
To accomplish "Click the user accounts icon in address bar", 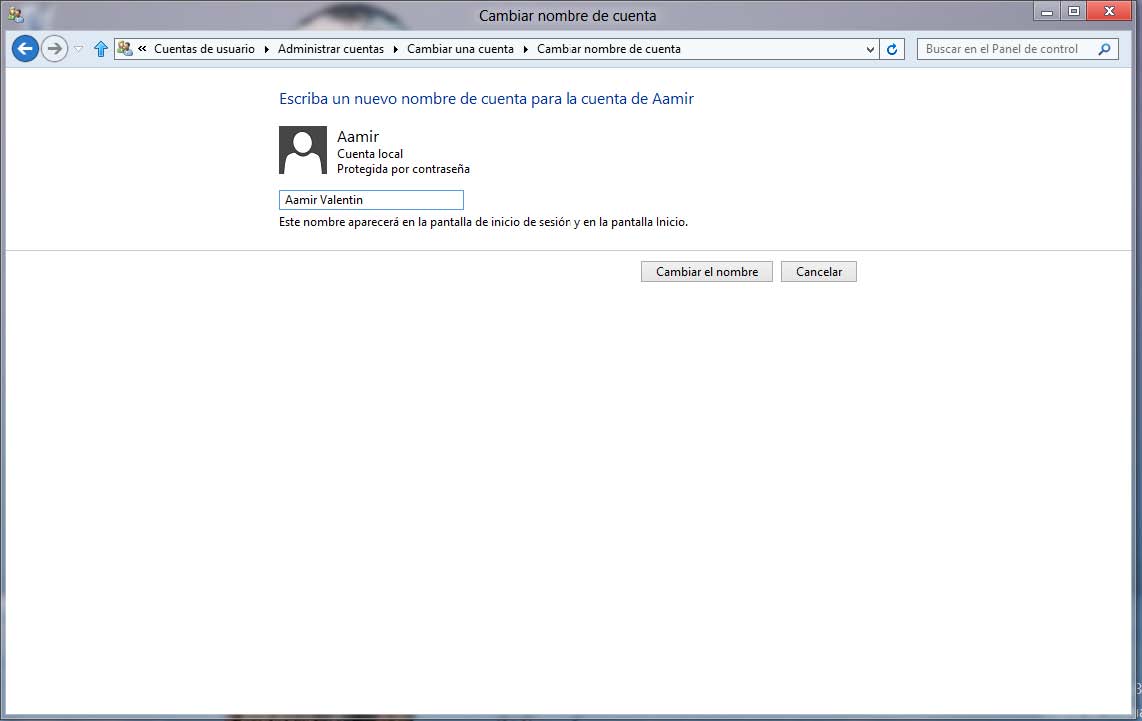I will (x=125, y=48).
